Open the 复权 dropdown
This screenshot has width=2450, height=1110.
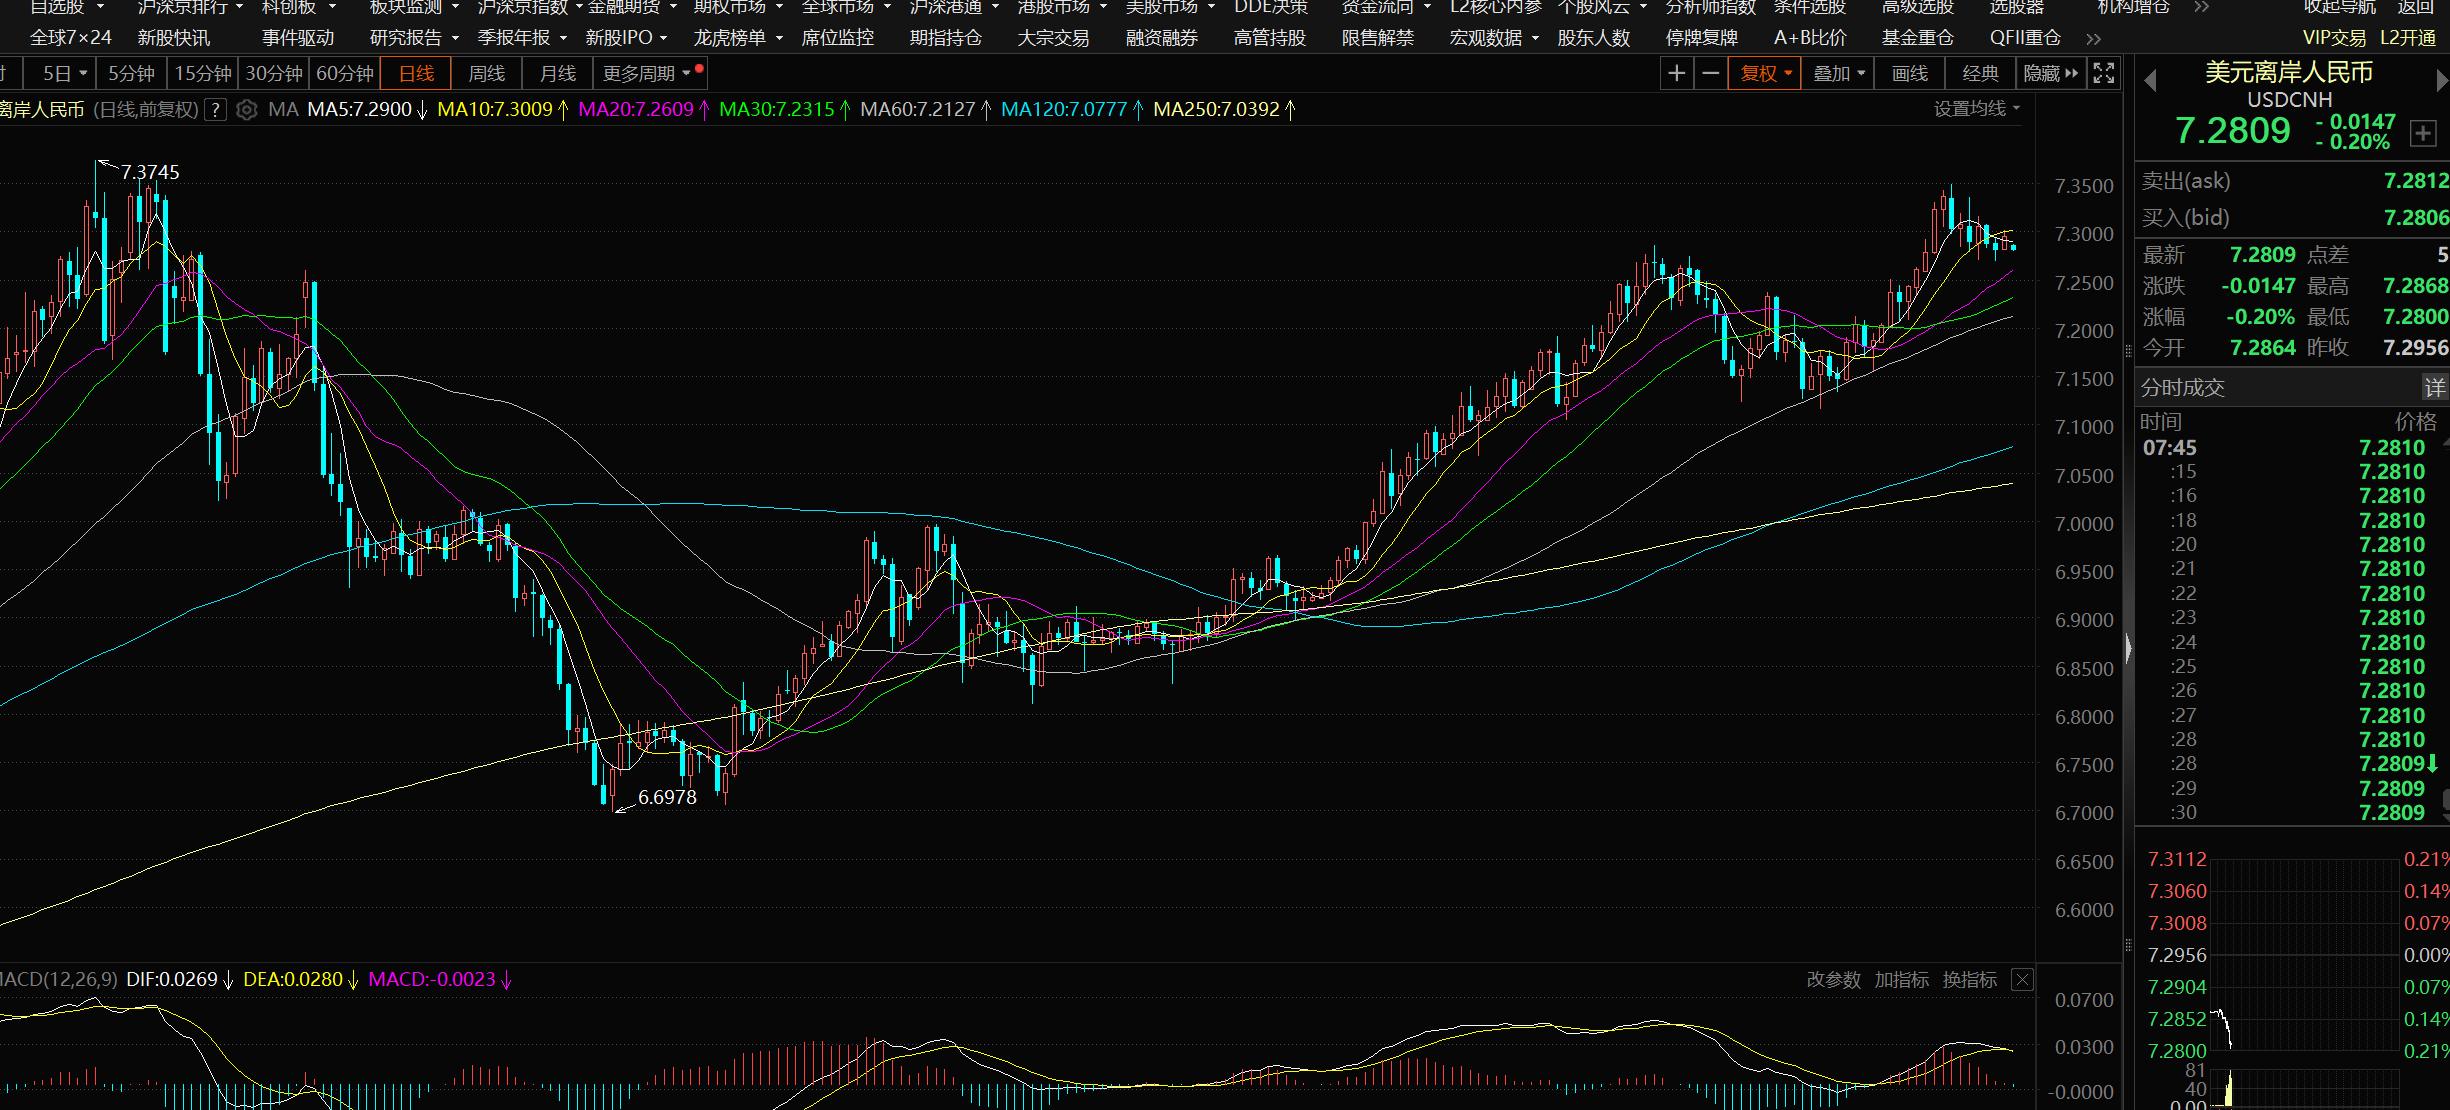coord(1765,73)
